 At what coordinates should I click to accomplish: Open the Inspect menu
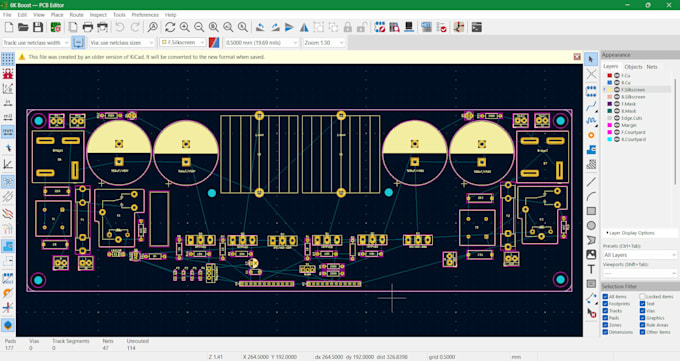coord(98,15)
